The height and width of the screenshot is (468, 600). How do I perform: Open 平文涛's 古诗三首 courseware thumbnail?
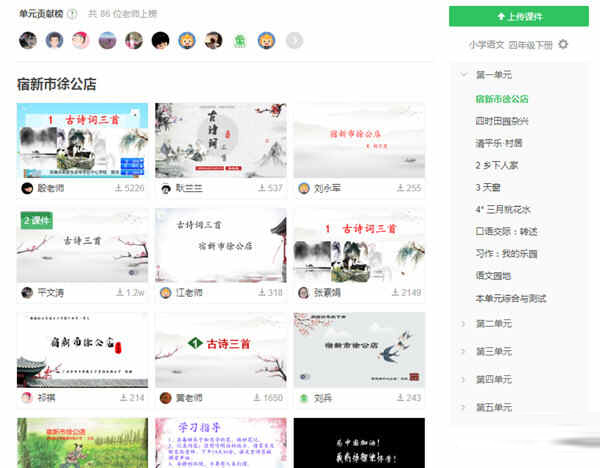point(82,245)
